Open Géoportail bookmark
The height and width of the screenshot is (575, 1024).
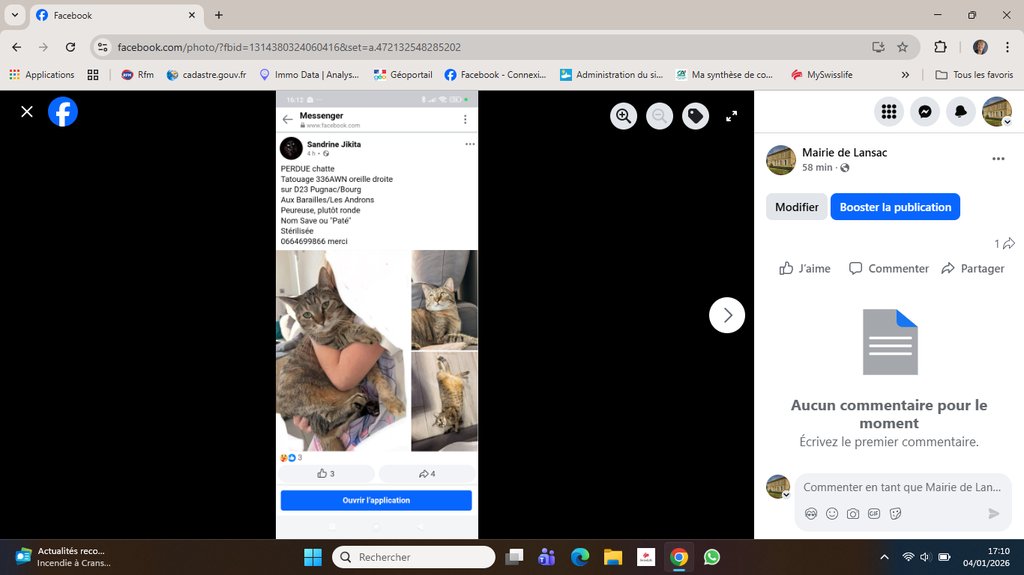tap(403, 75)
